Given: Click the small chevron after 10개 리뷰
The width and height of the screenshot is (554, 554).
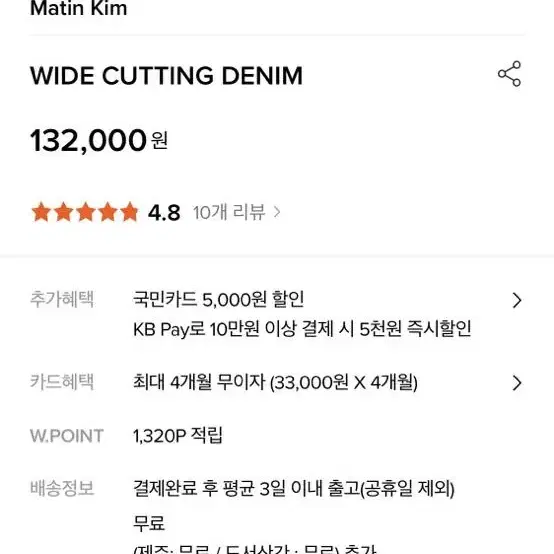Looking at the screenshot, I should [x=277, y=212].
